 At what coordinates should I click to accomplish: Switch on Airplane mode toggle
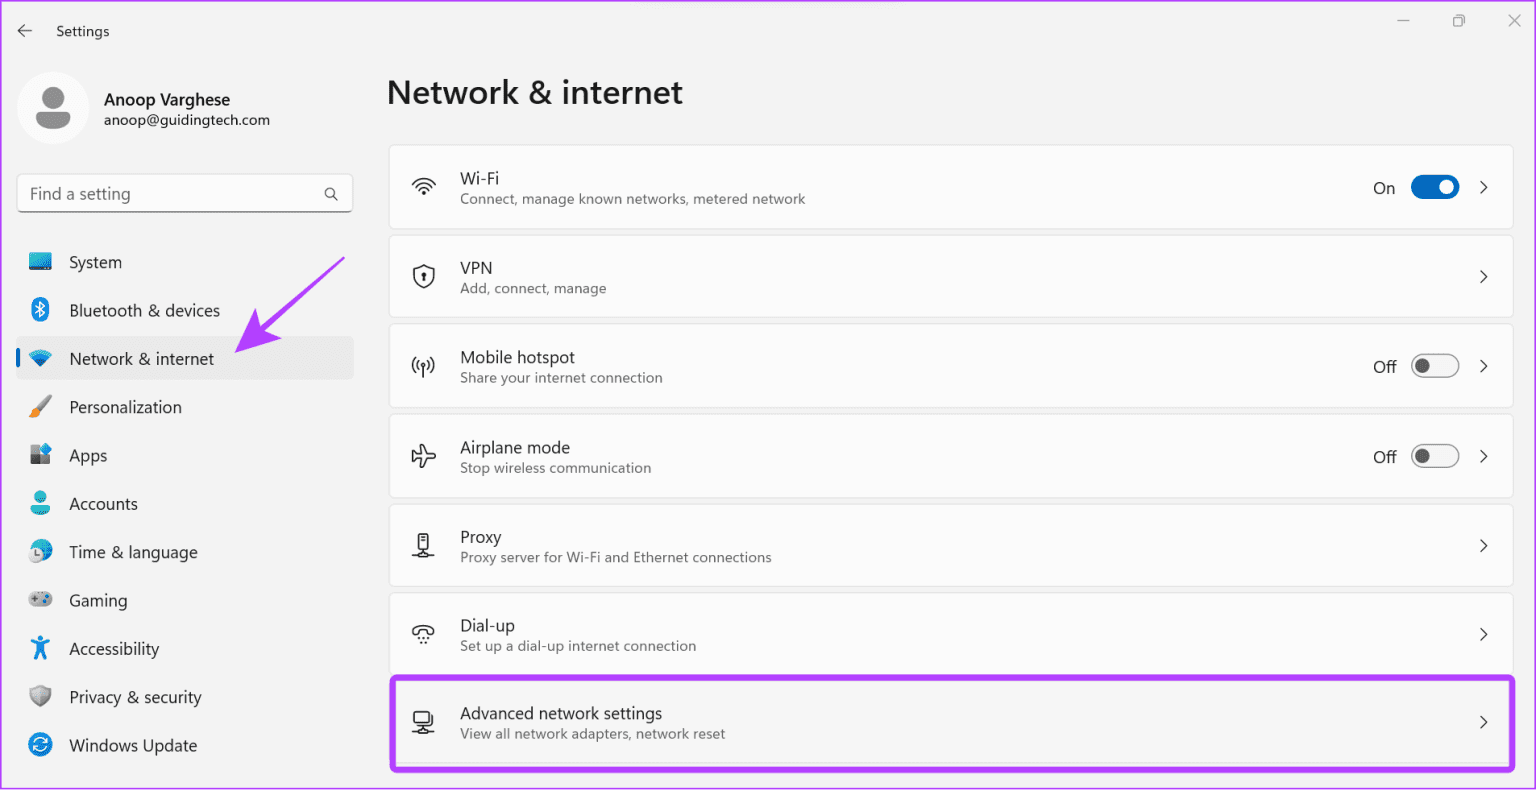[x=1434, y=457]
